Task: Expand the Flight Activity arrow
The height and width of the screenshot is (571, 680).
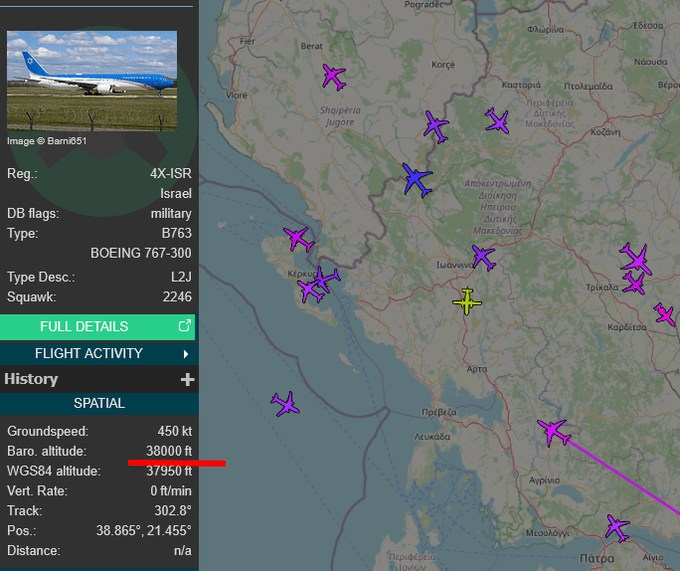Action: [x=186, y=353]
